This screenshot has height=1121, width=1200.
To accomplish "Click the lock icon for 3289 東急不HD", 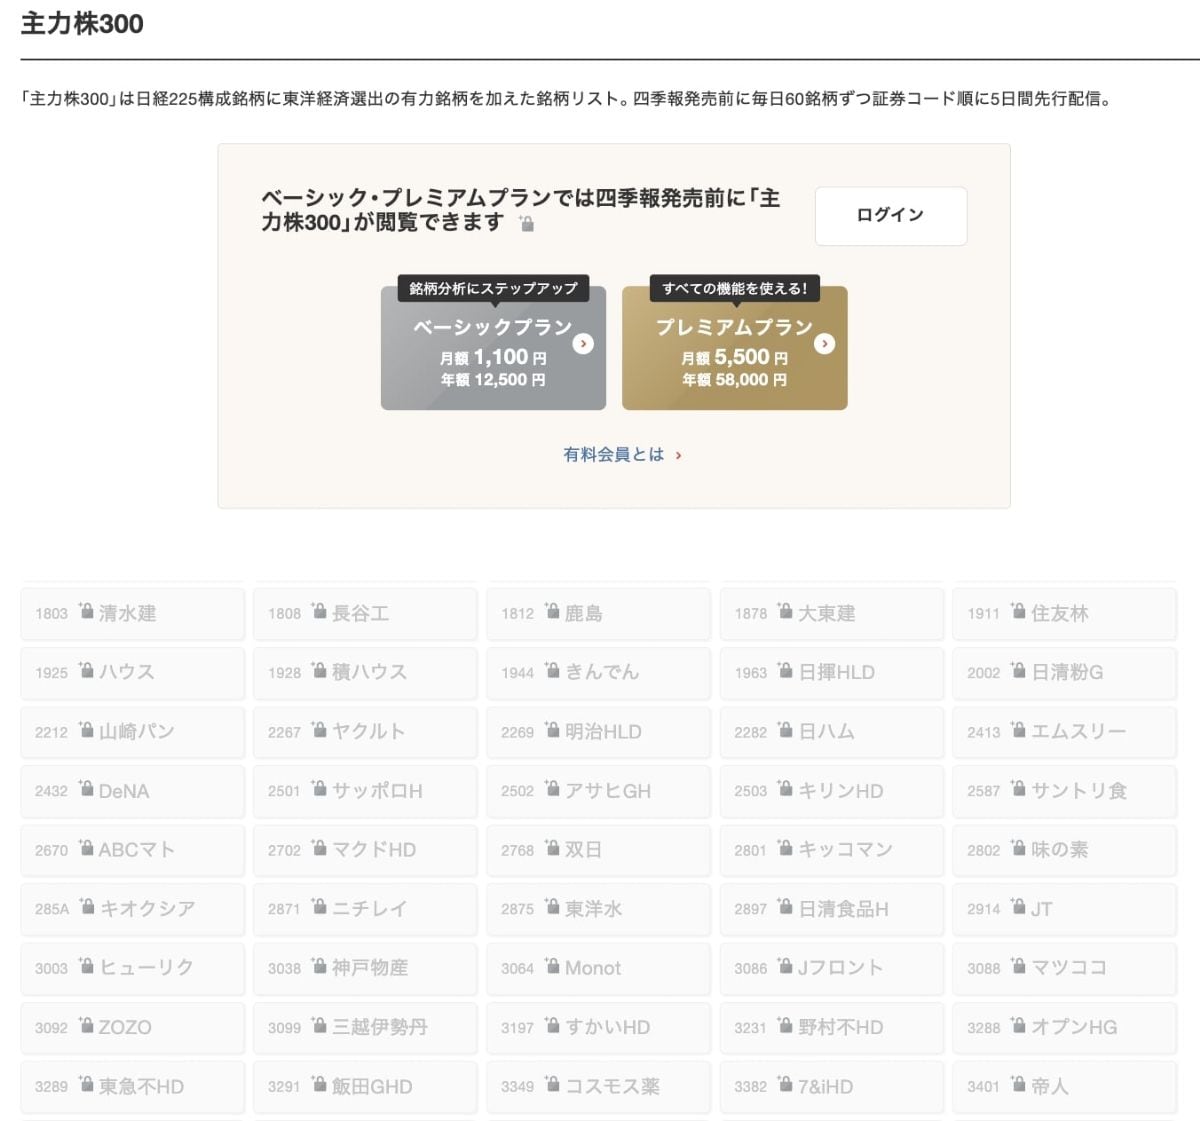I will point(86,1083).
